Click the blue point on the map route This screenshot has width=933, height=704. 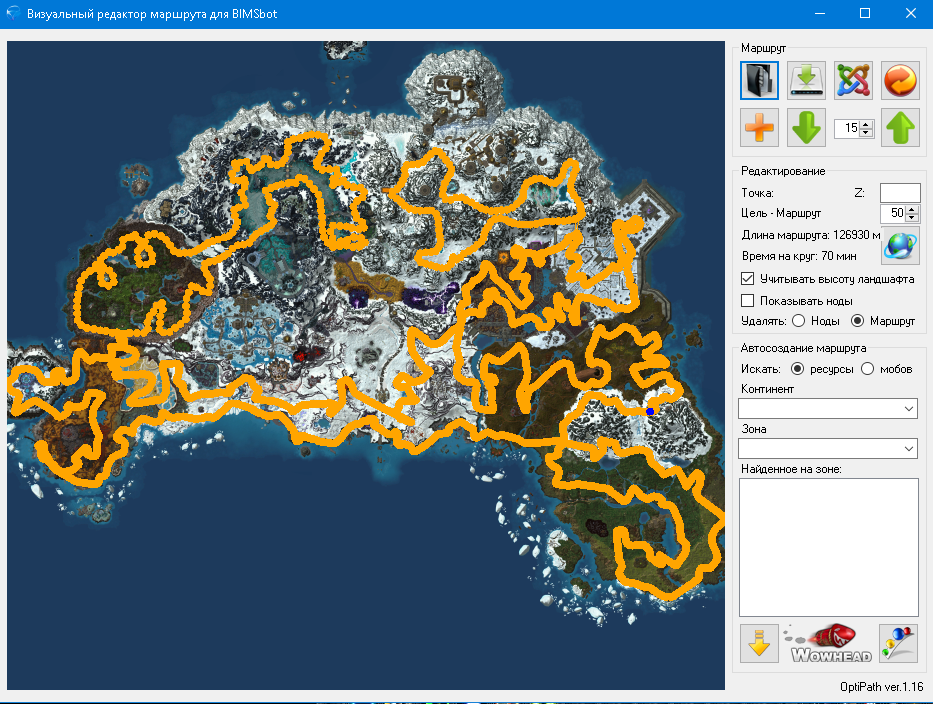(650, 411)
